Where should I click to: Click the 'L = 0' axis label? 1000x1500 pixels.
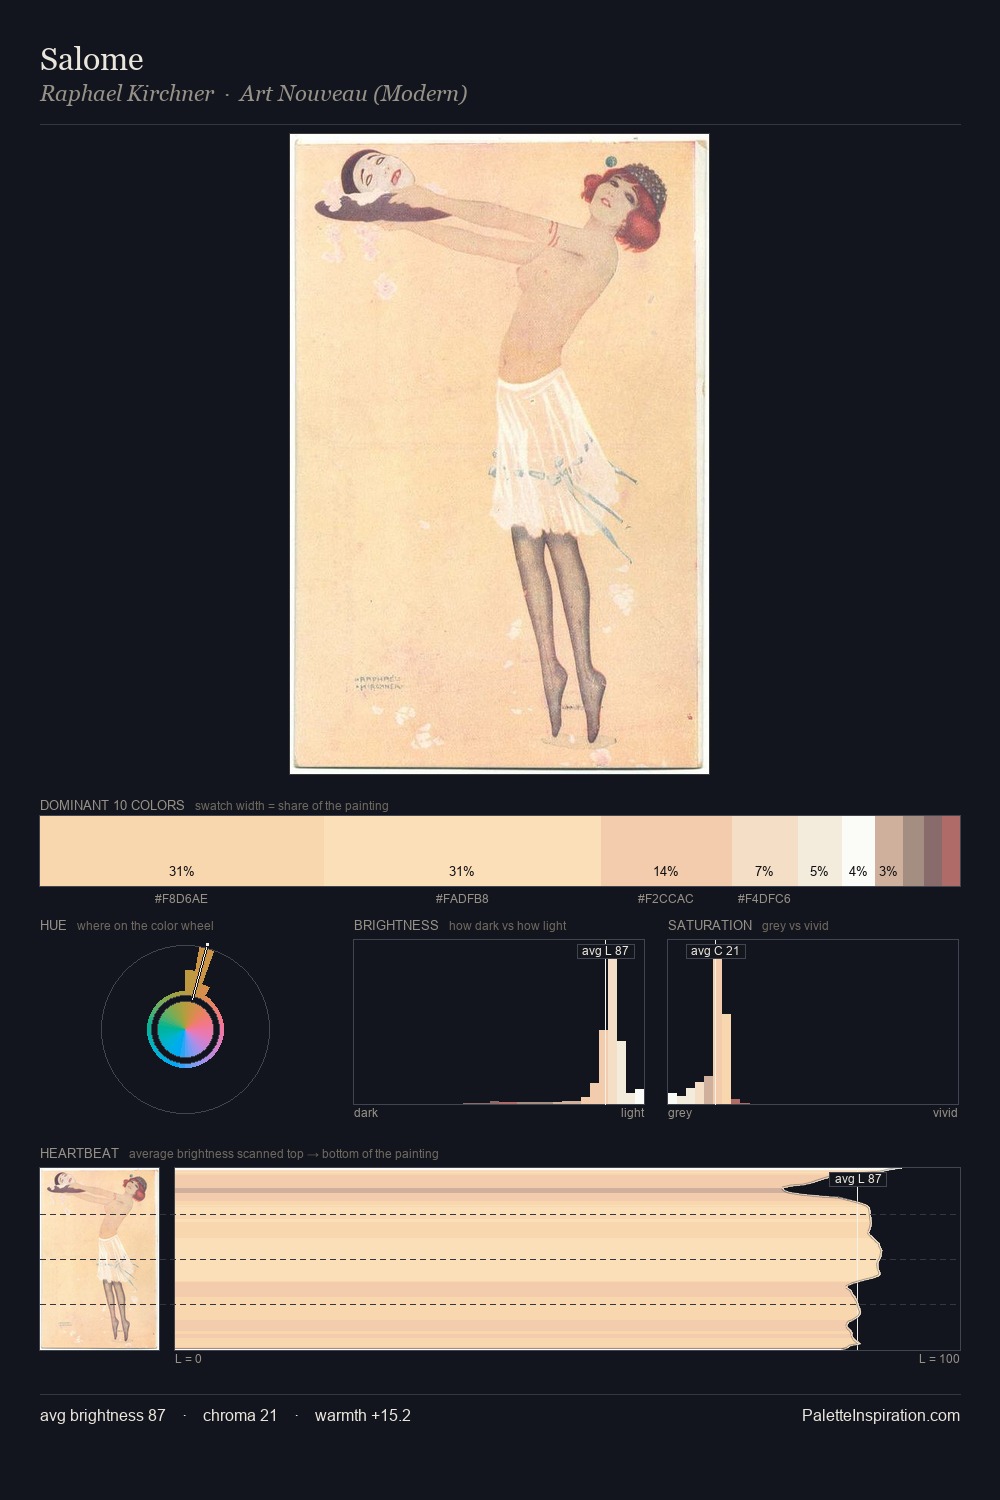pyautogui.click(x=188, y=1359)
